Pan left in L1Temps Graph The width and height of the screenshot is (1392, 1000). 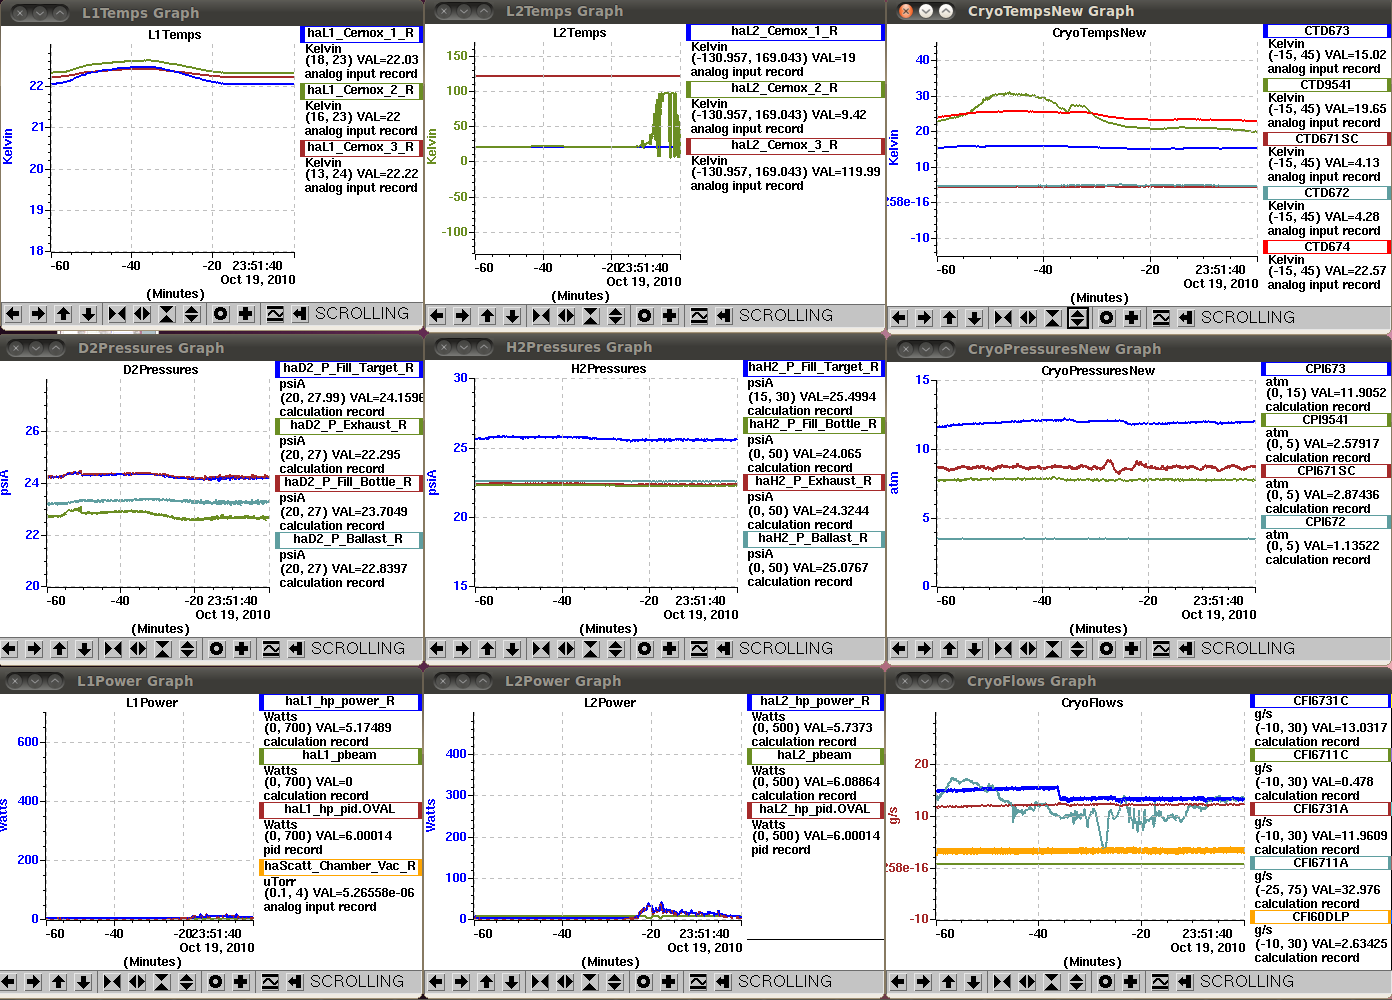[x=13, y=314]
